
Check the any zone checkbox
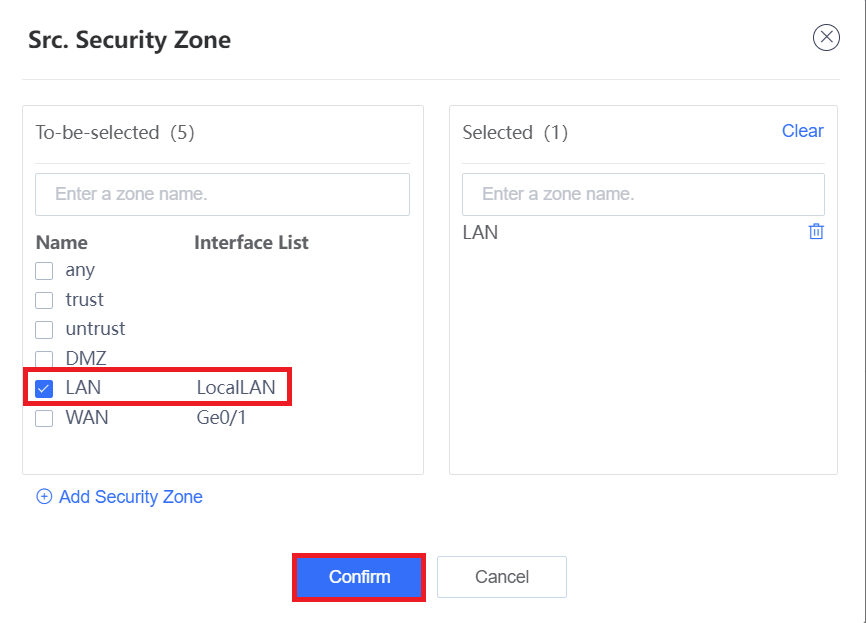(44, 271)
